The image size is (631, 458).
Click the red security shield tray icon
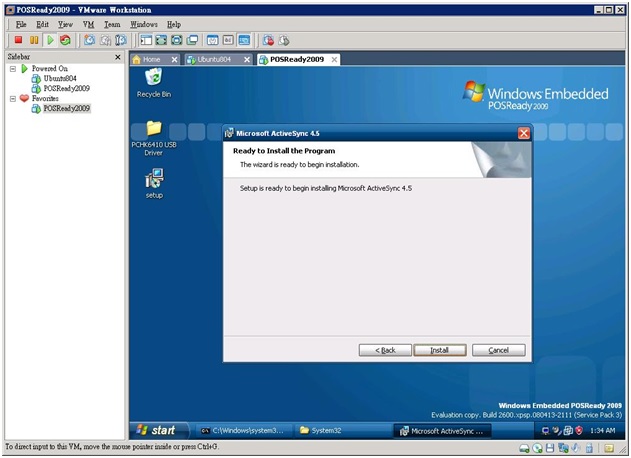click(x=579, y=431)
